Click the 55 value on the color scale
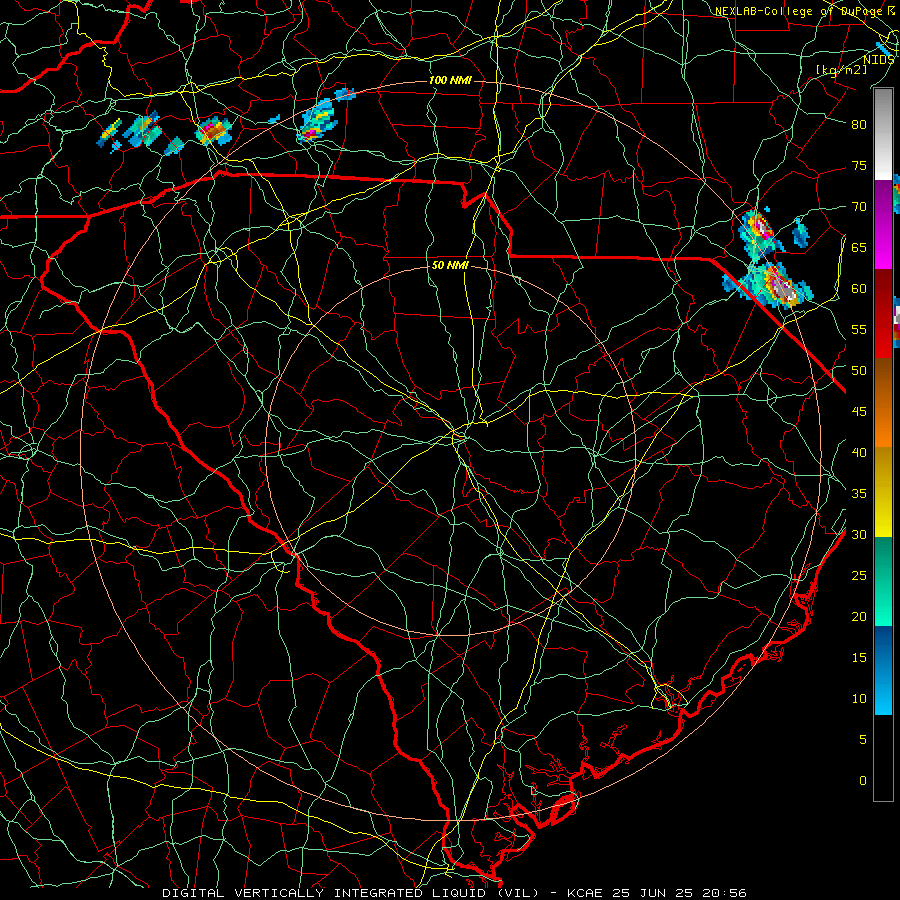The width and height of the screenshot is (900, 900). [859, 330]
